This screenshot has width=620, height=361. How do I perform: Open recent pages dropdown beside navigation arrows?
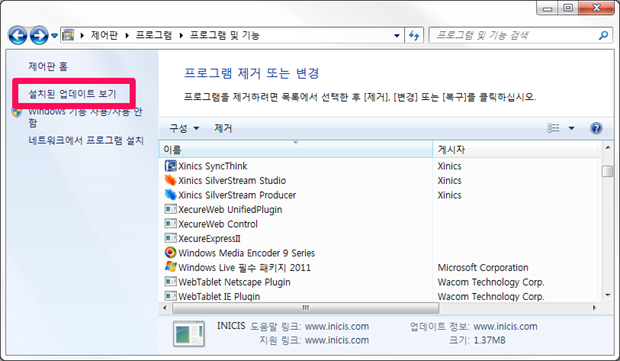[54, 36]
